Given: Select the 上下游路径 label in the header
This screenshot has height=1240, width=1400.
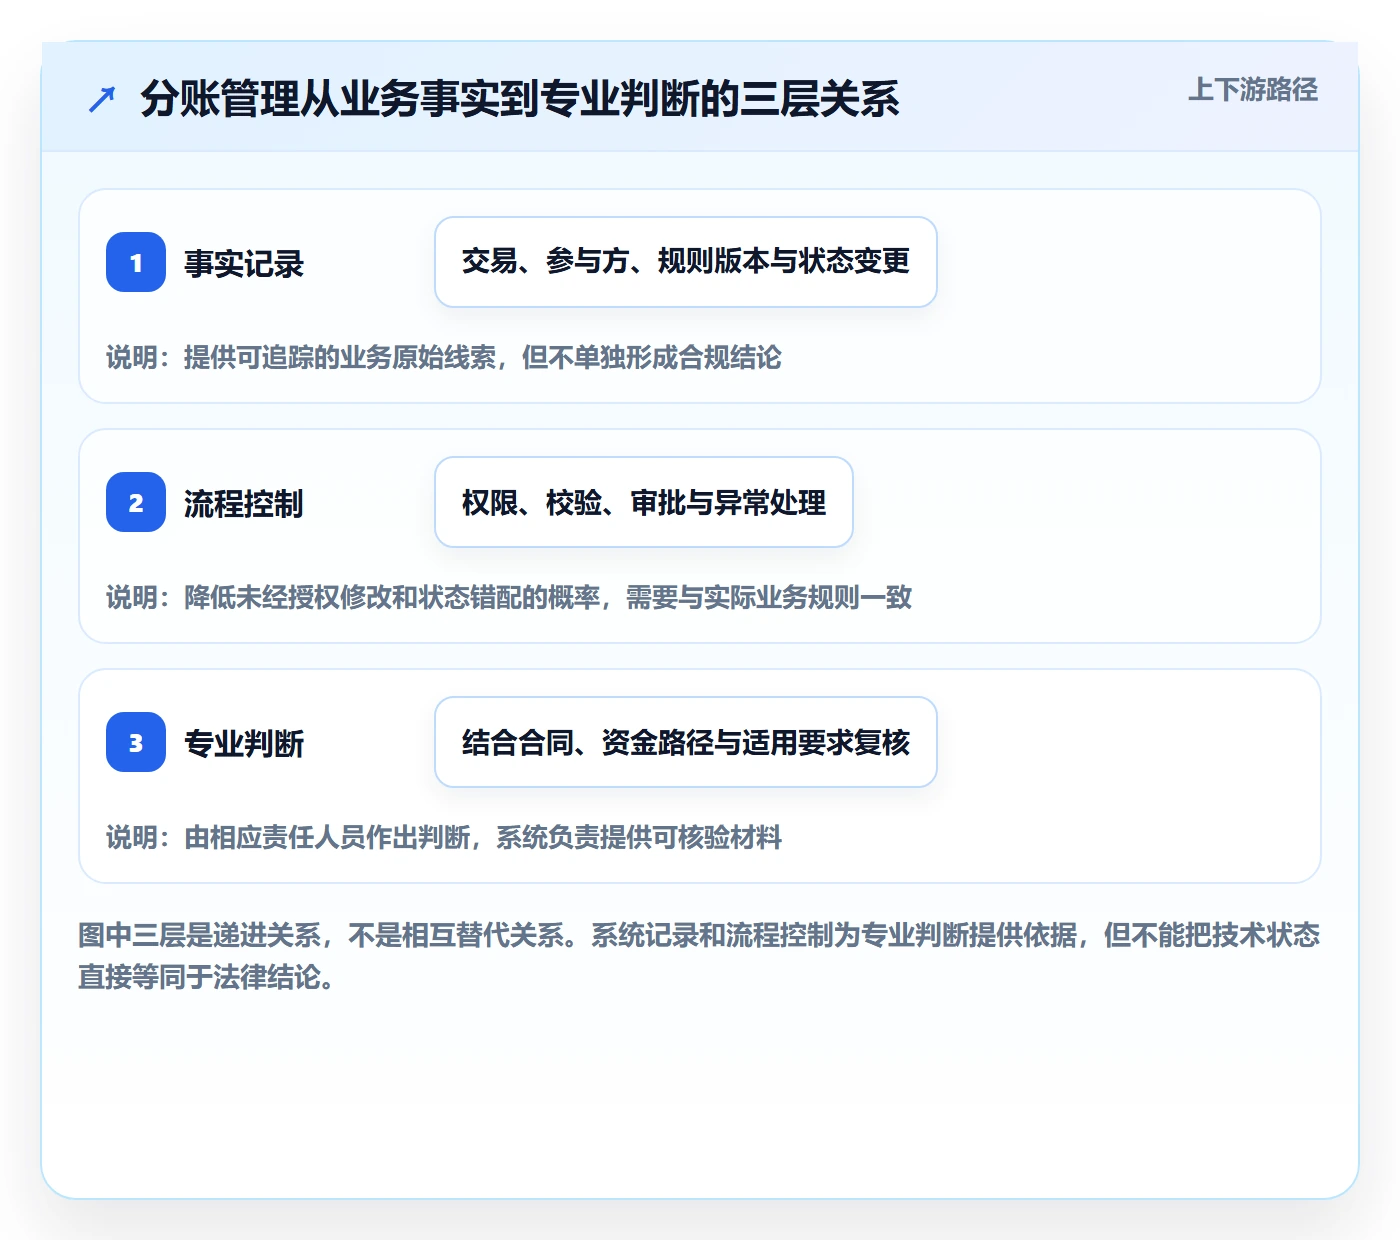Looking at the screenshot, I should 1253,90.
